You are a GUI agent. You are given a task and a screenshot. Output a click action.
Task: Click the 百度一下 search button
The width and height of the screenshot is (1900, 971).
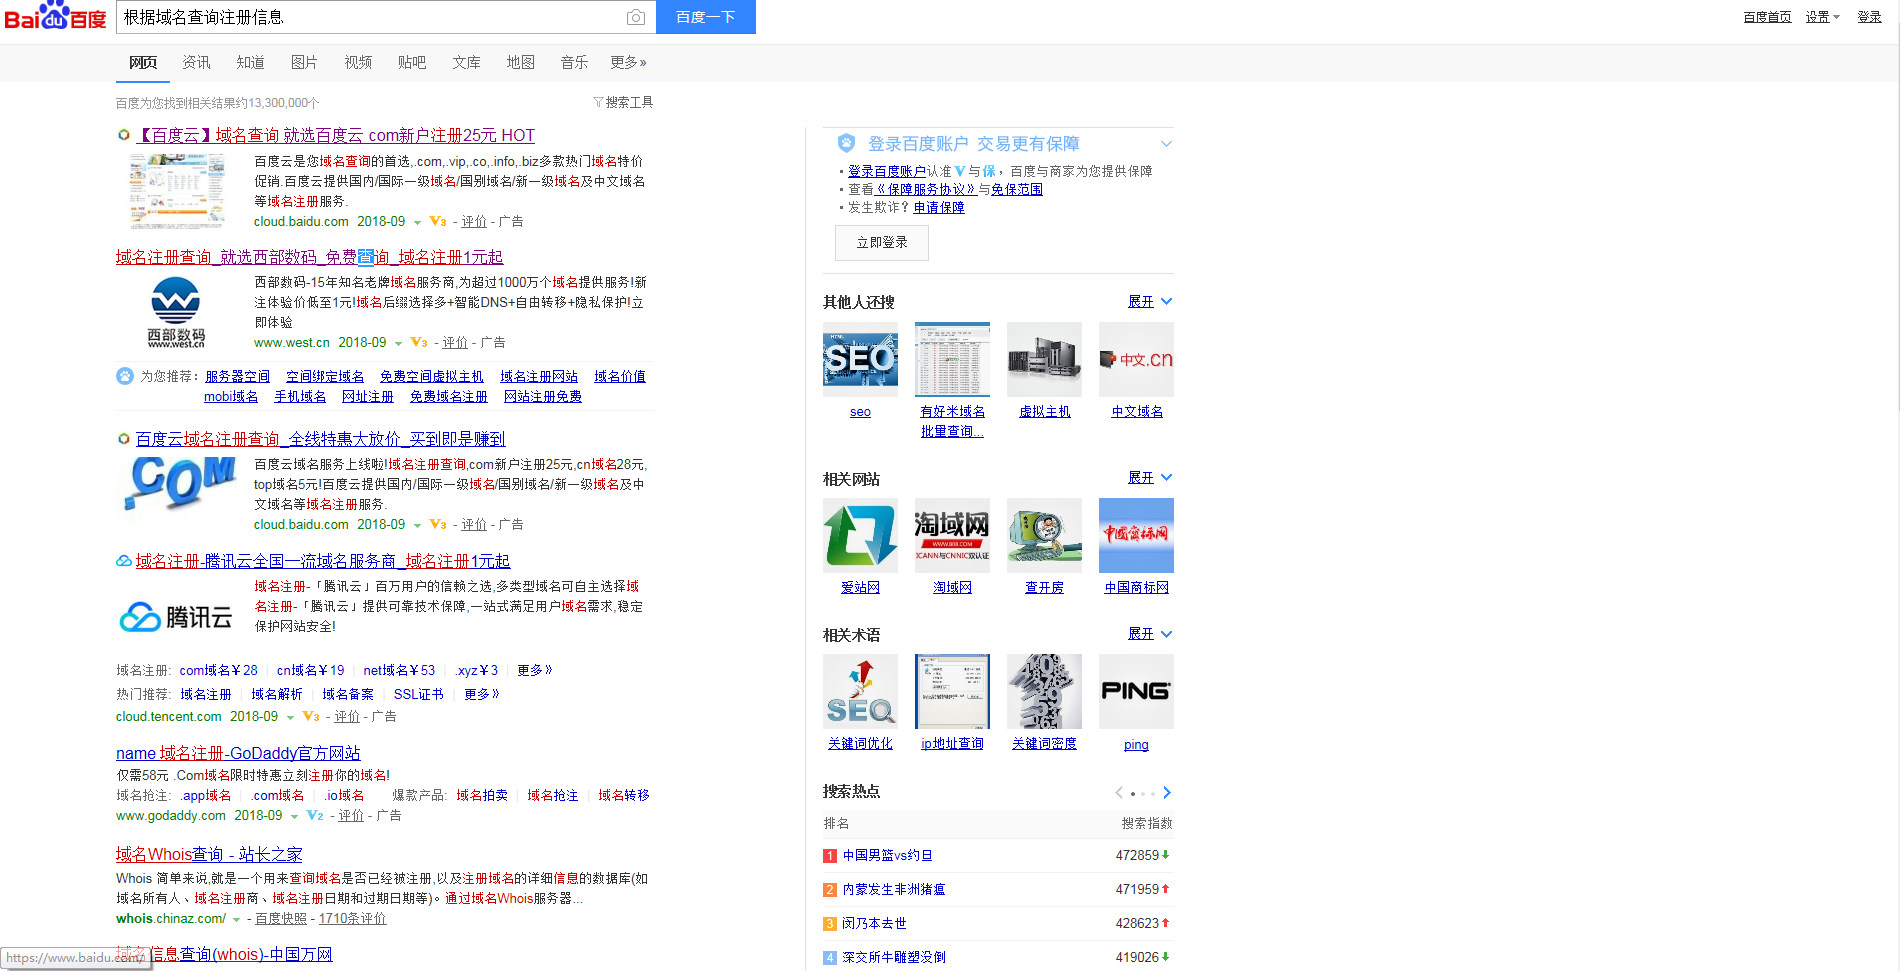706,17
